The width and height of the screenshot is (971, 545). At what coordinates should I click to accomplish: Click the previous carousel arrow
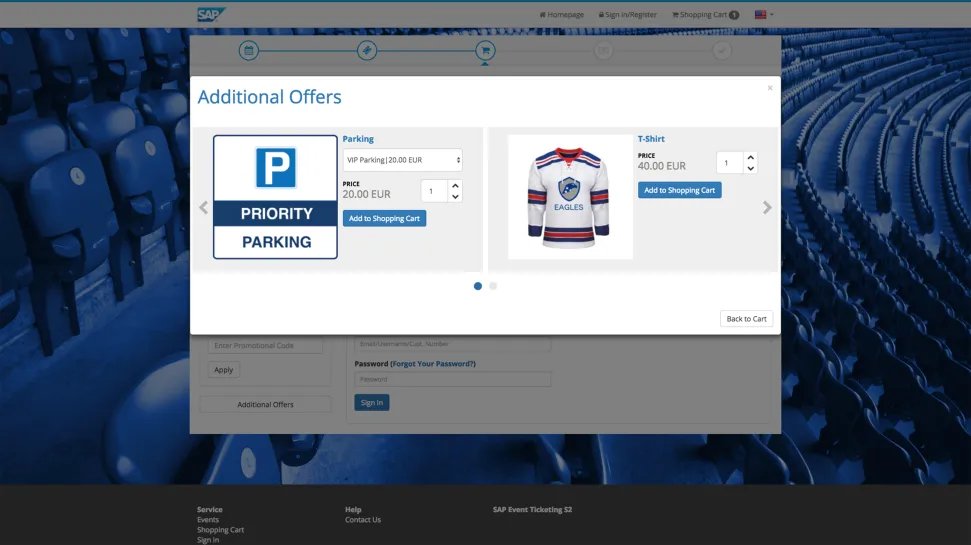tap(204, 208)
